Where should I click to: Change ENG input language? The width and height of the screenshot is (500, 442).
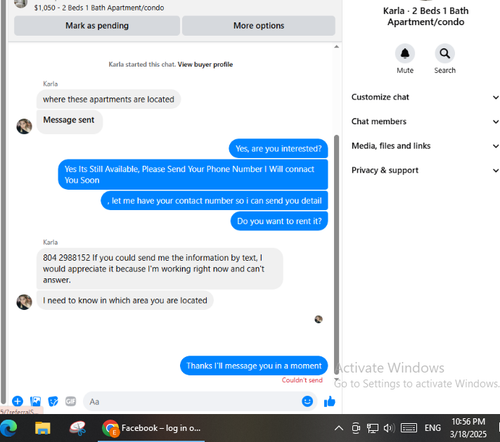433,428
